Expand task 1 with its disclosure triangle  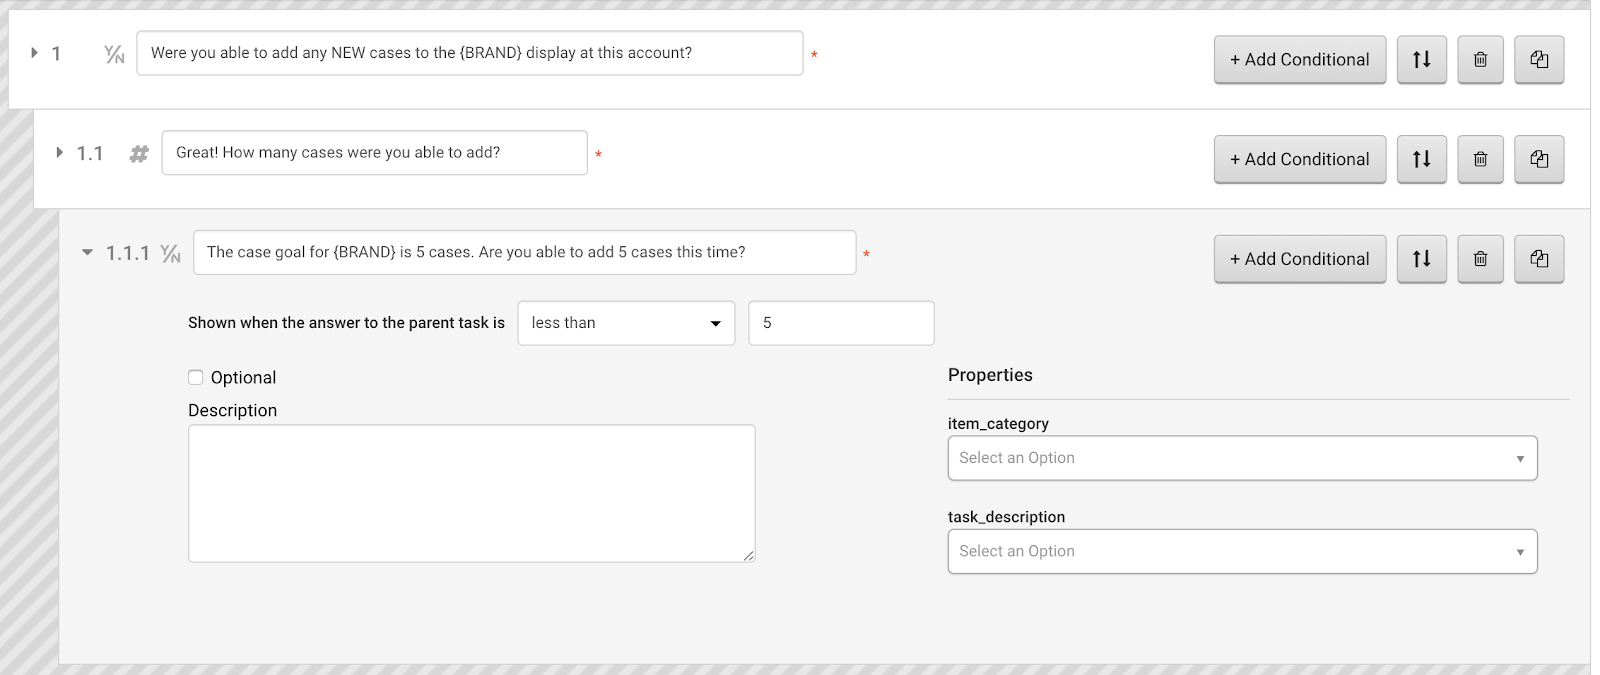pyautogui.click(x=34, y=53)
